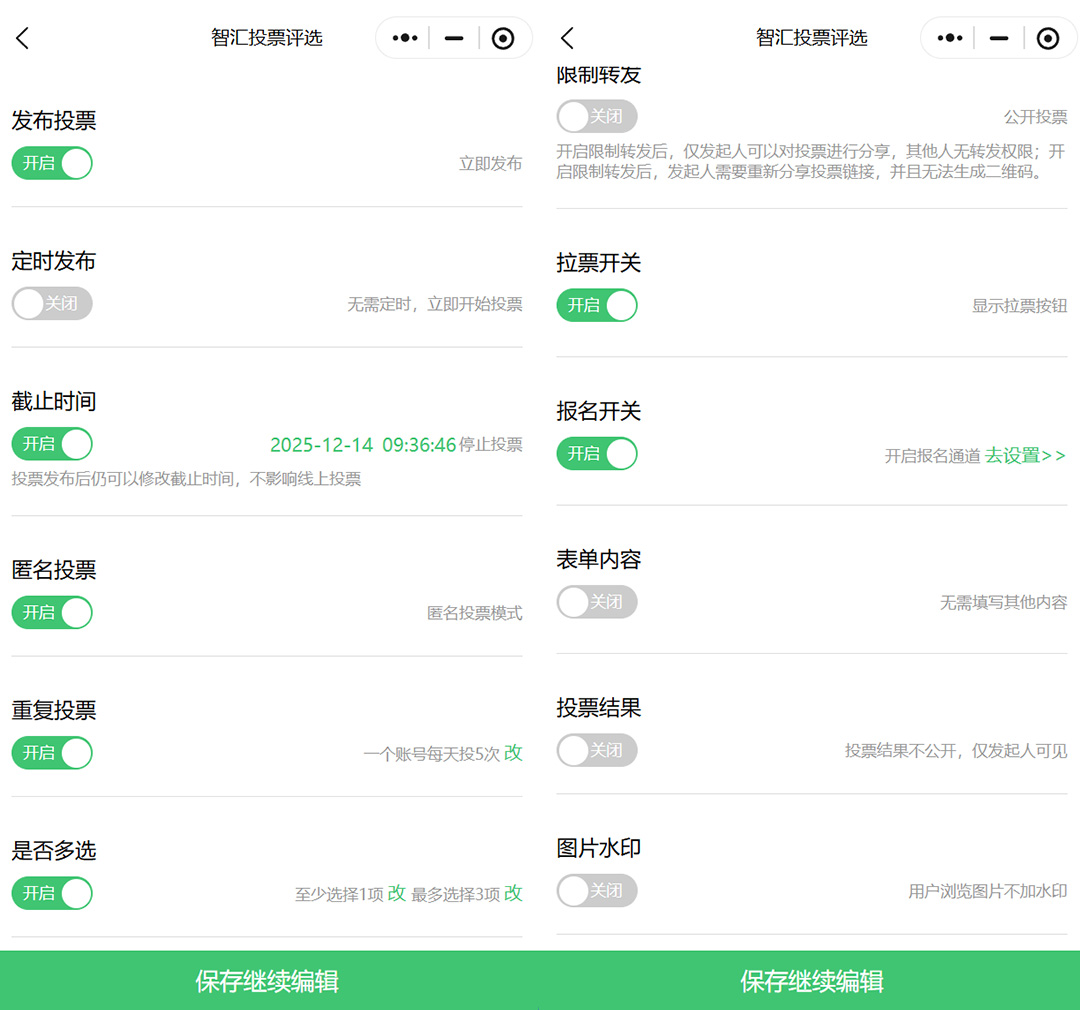The height and width of the screenshot is (1010, 1080).
Task: Turn on the 投票结果 switch
Action: coord(597,750)
